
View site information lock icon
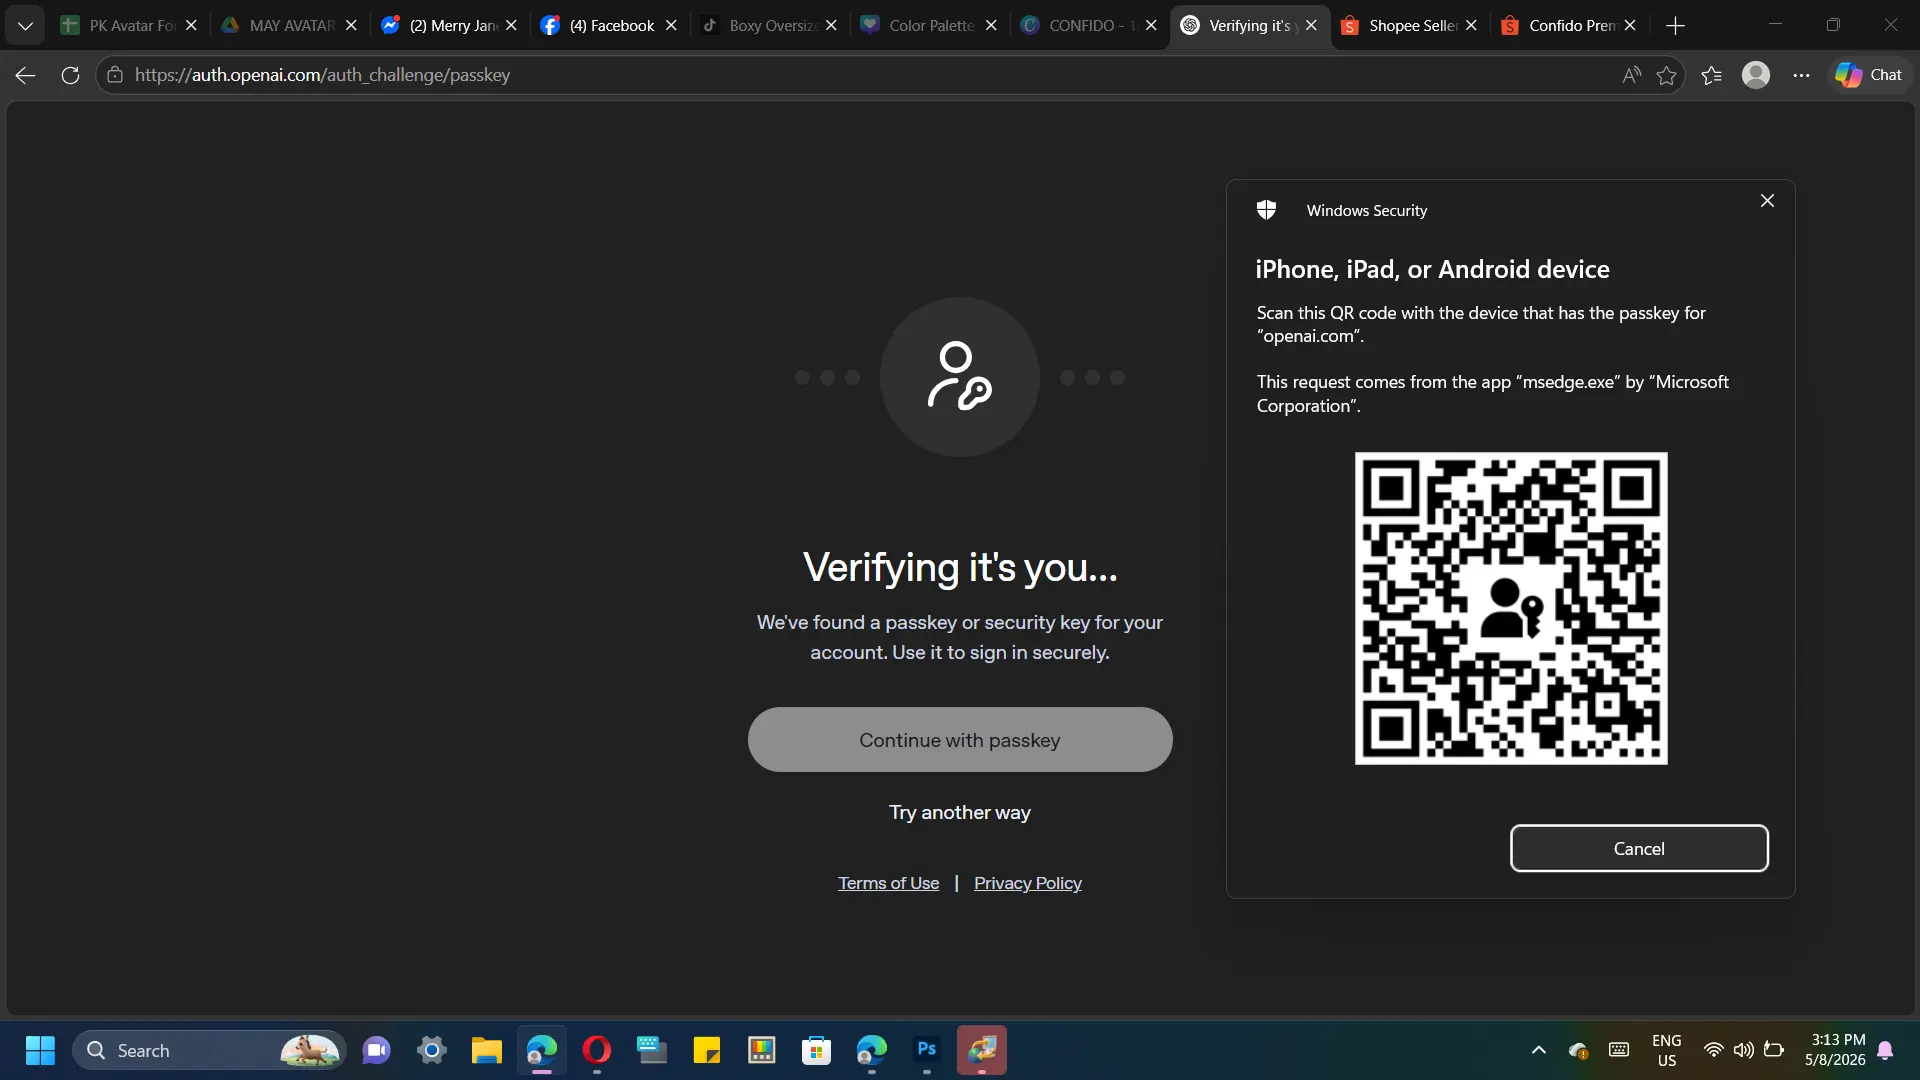pyautogui.click(x=115, y=75)
